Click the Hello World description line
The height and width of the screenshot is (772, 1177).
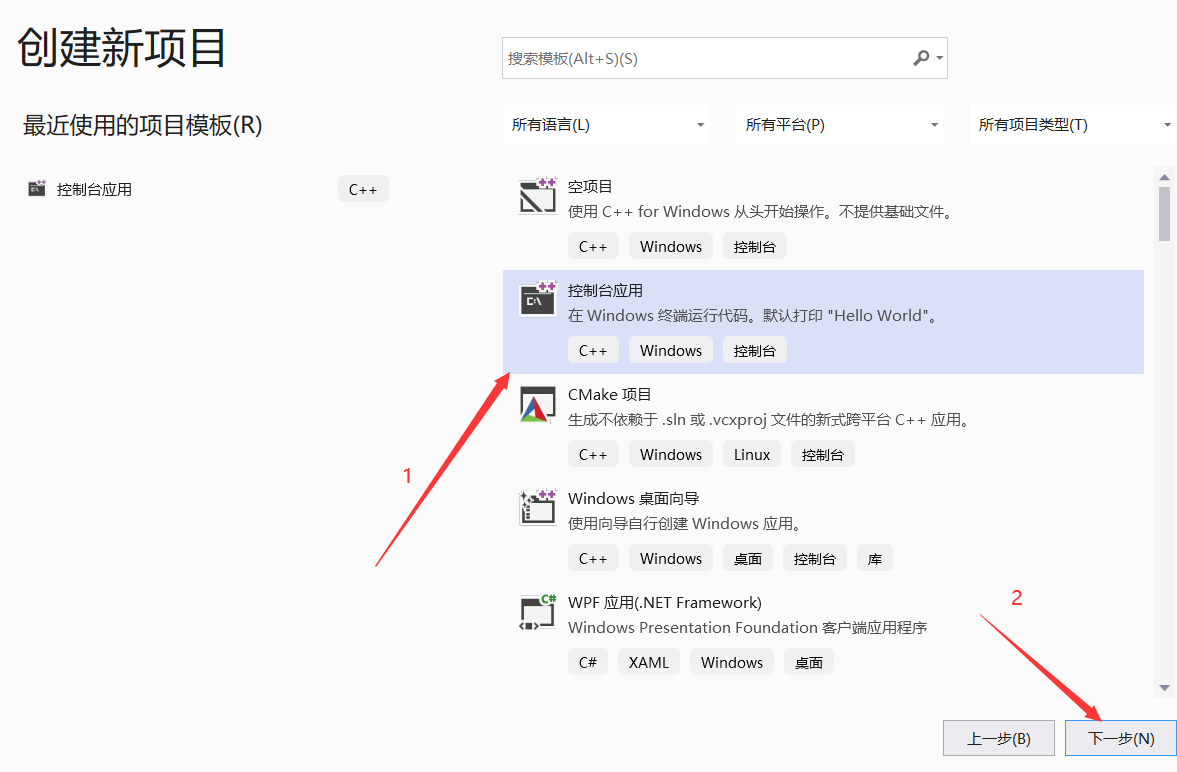pos(753,315)
